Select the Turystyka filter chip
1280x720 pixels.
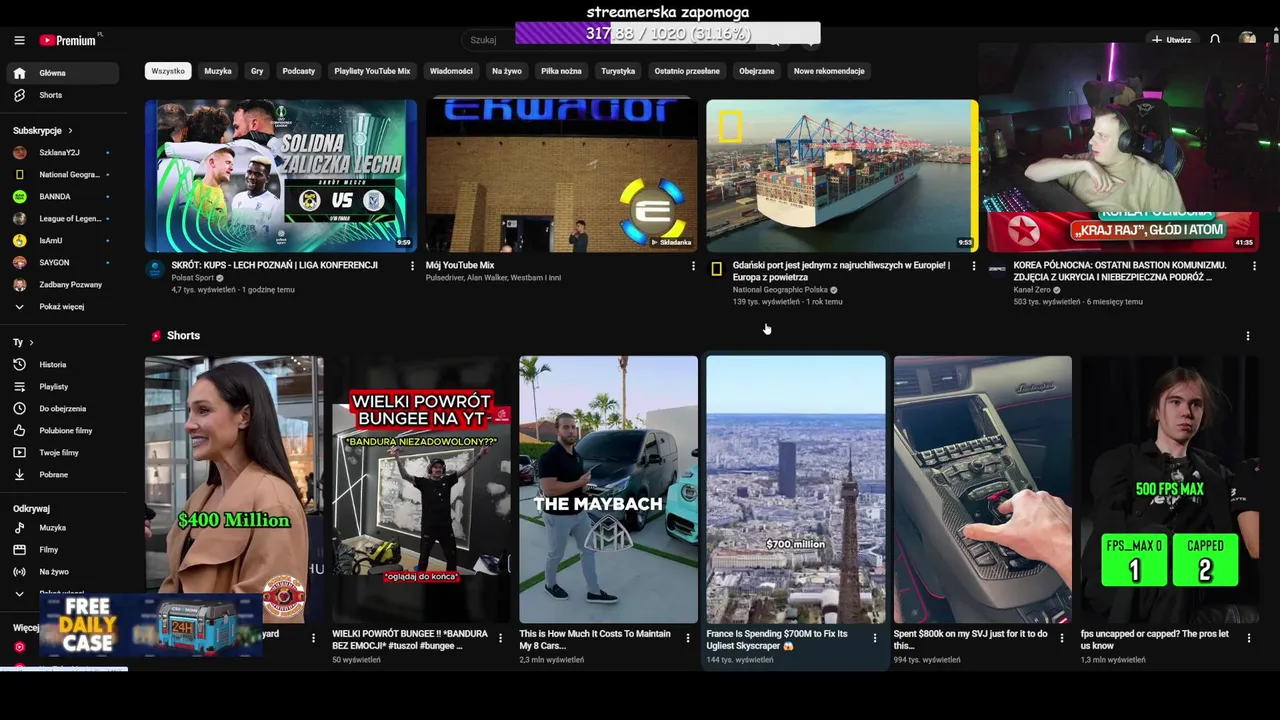coord(618,71)
